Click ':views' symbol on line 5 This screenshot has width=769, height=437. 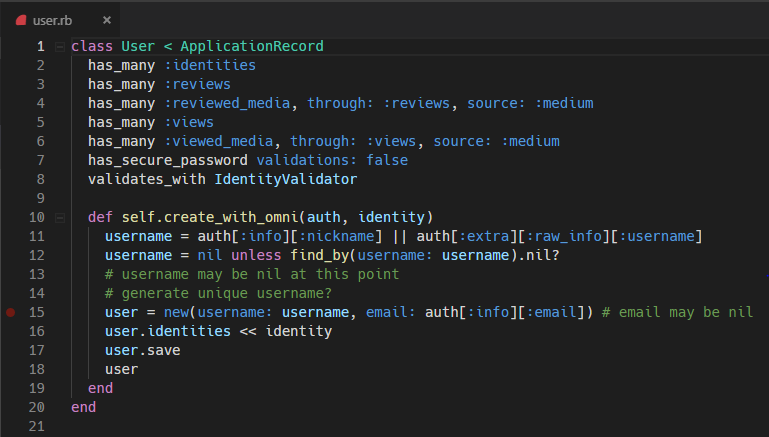(x=189, y=122)
